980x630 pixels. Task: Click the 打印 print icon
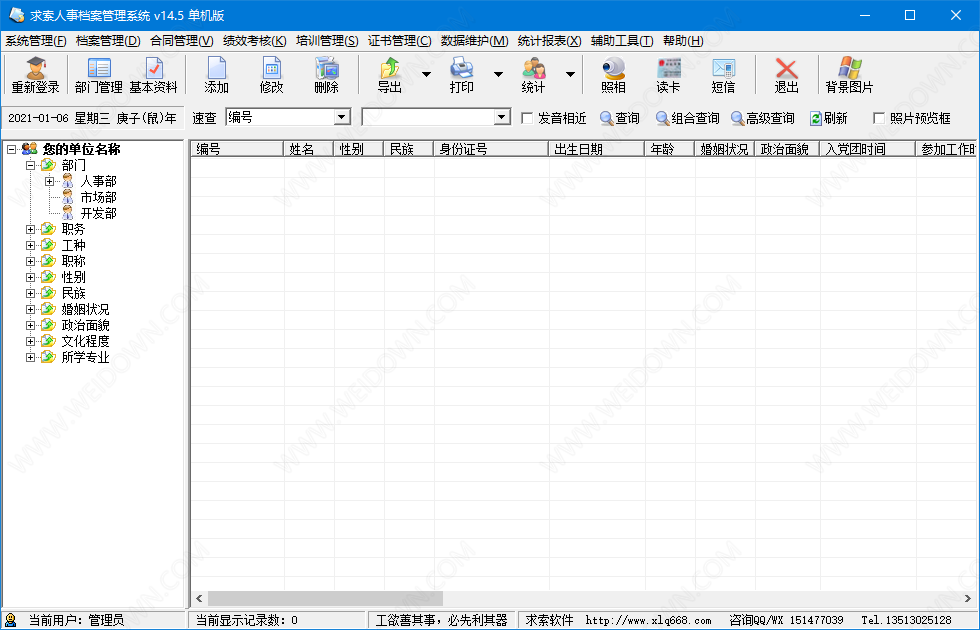pos(461,75)
